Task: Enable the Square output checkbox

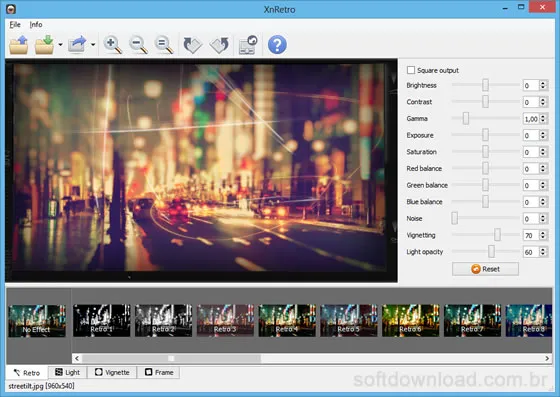Action: click(x=411, y=70)
